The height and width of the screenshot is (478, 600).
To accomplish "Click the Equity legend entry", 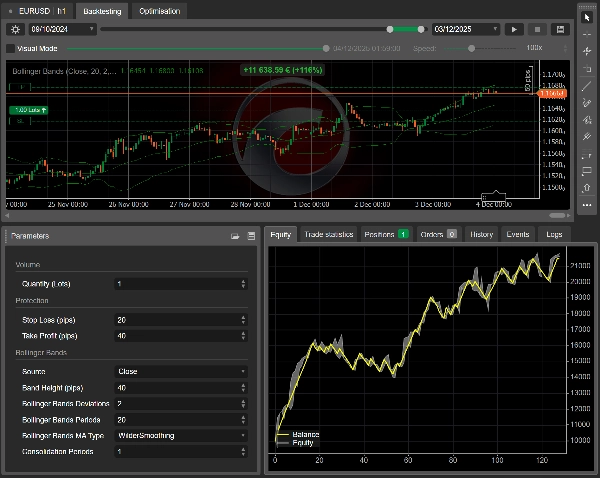I will (x=295, y=443).
